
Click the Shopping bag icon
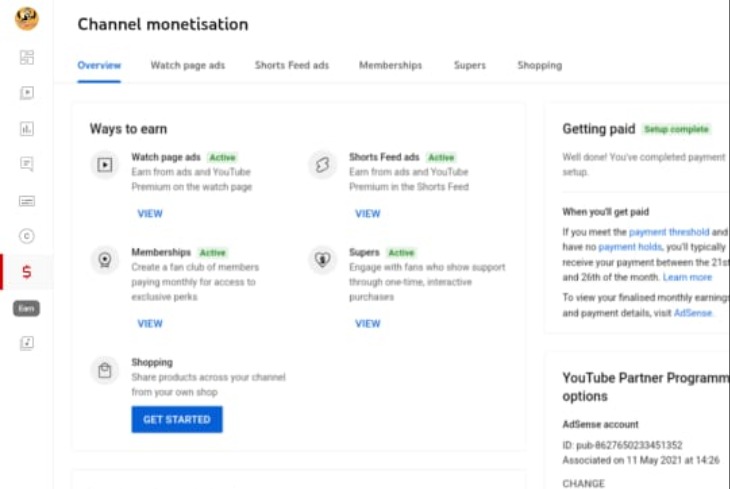point(105,370)
